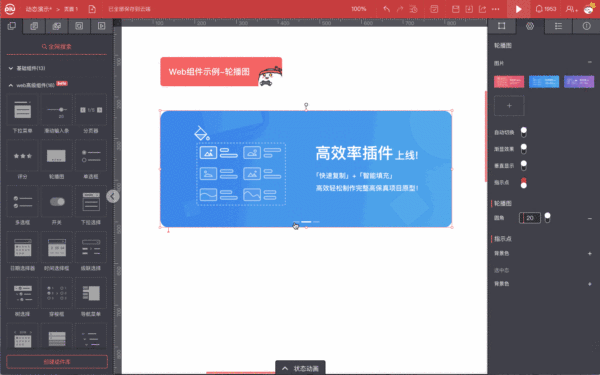Click the share icon in top toolbar
Image resolution: width=600 pixels, height=375 pixels.
pyautogui.click(x=482, y=9)
